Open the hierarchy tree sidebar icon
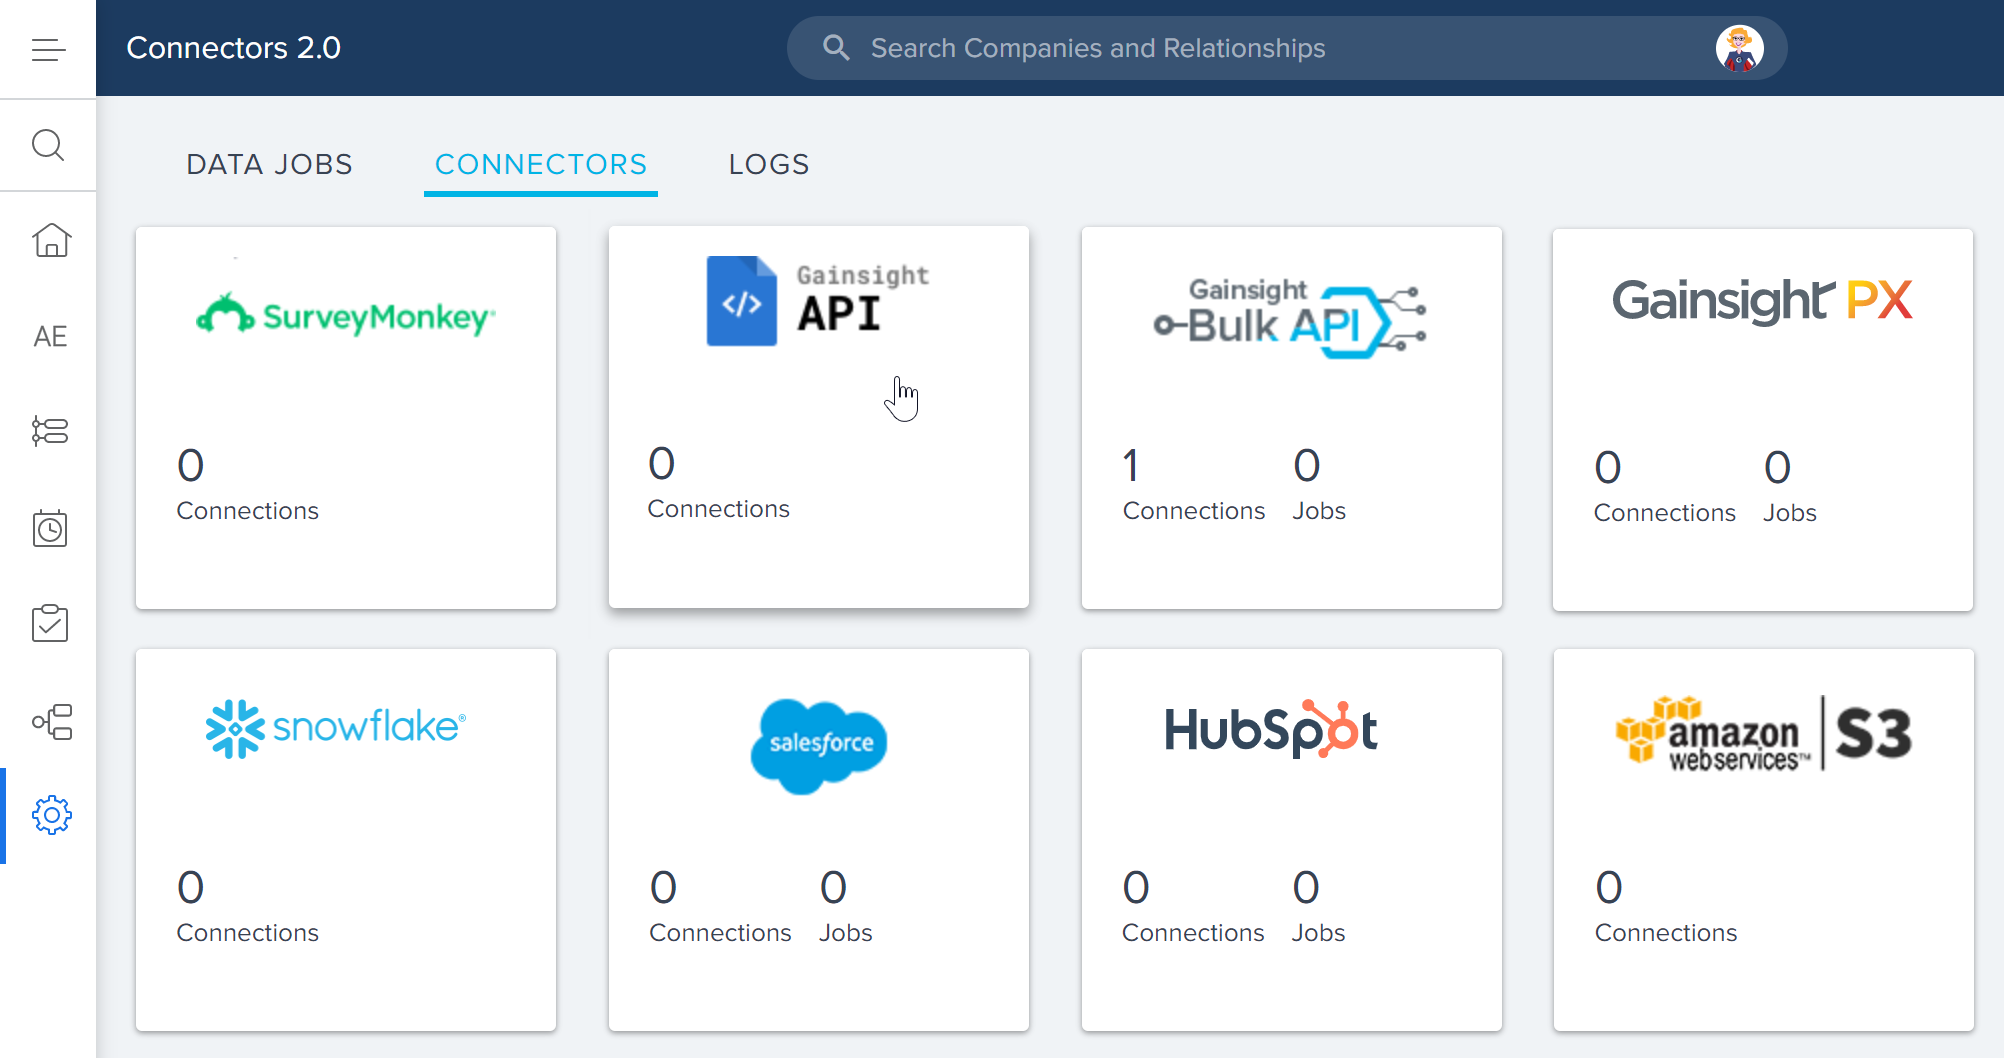Viewport: 2004px width, 1058px height. (52, 721)
